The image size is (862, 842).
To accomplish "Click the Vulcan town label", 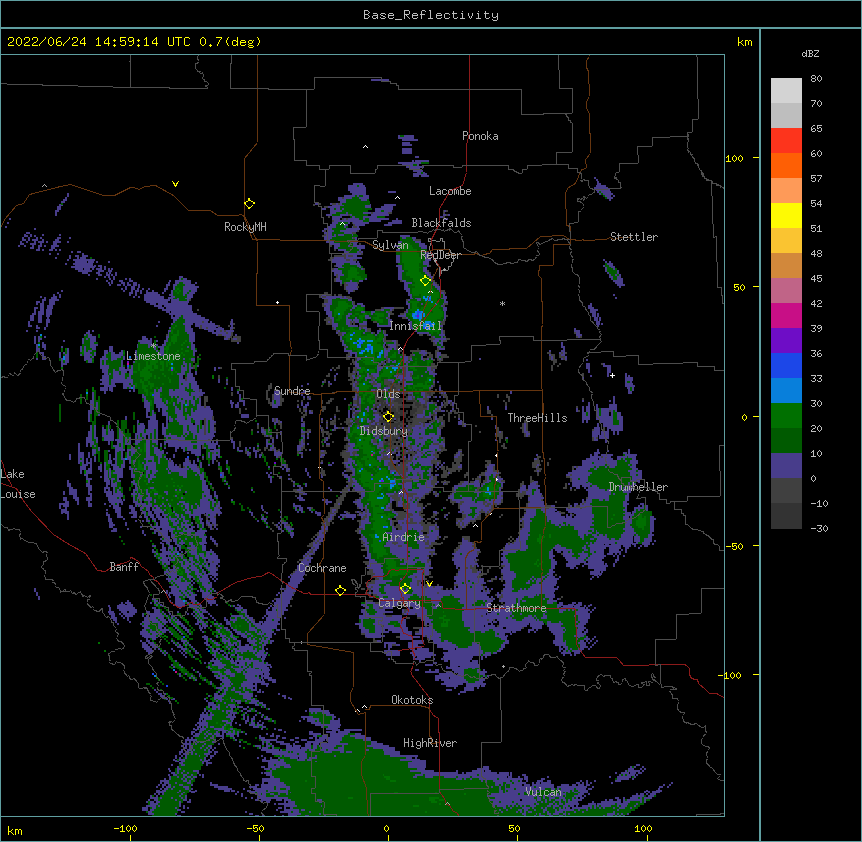I will pos(543,792).
